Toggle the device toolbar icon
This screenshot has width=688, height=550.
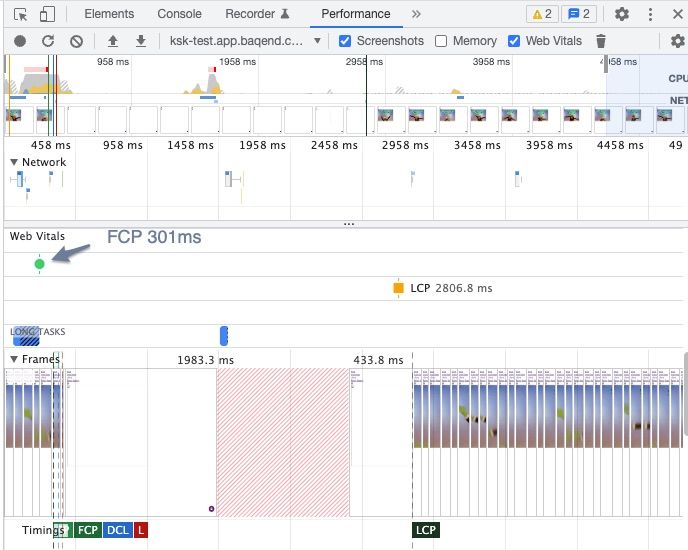point(48,14)
